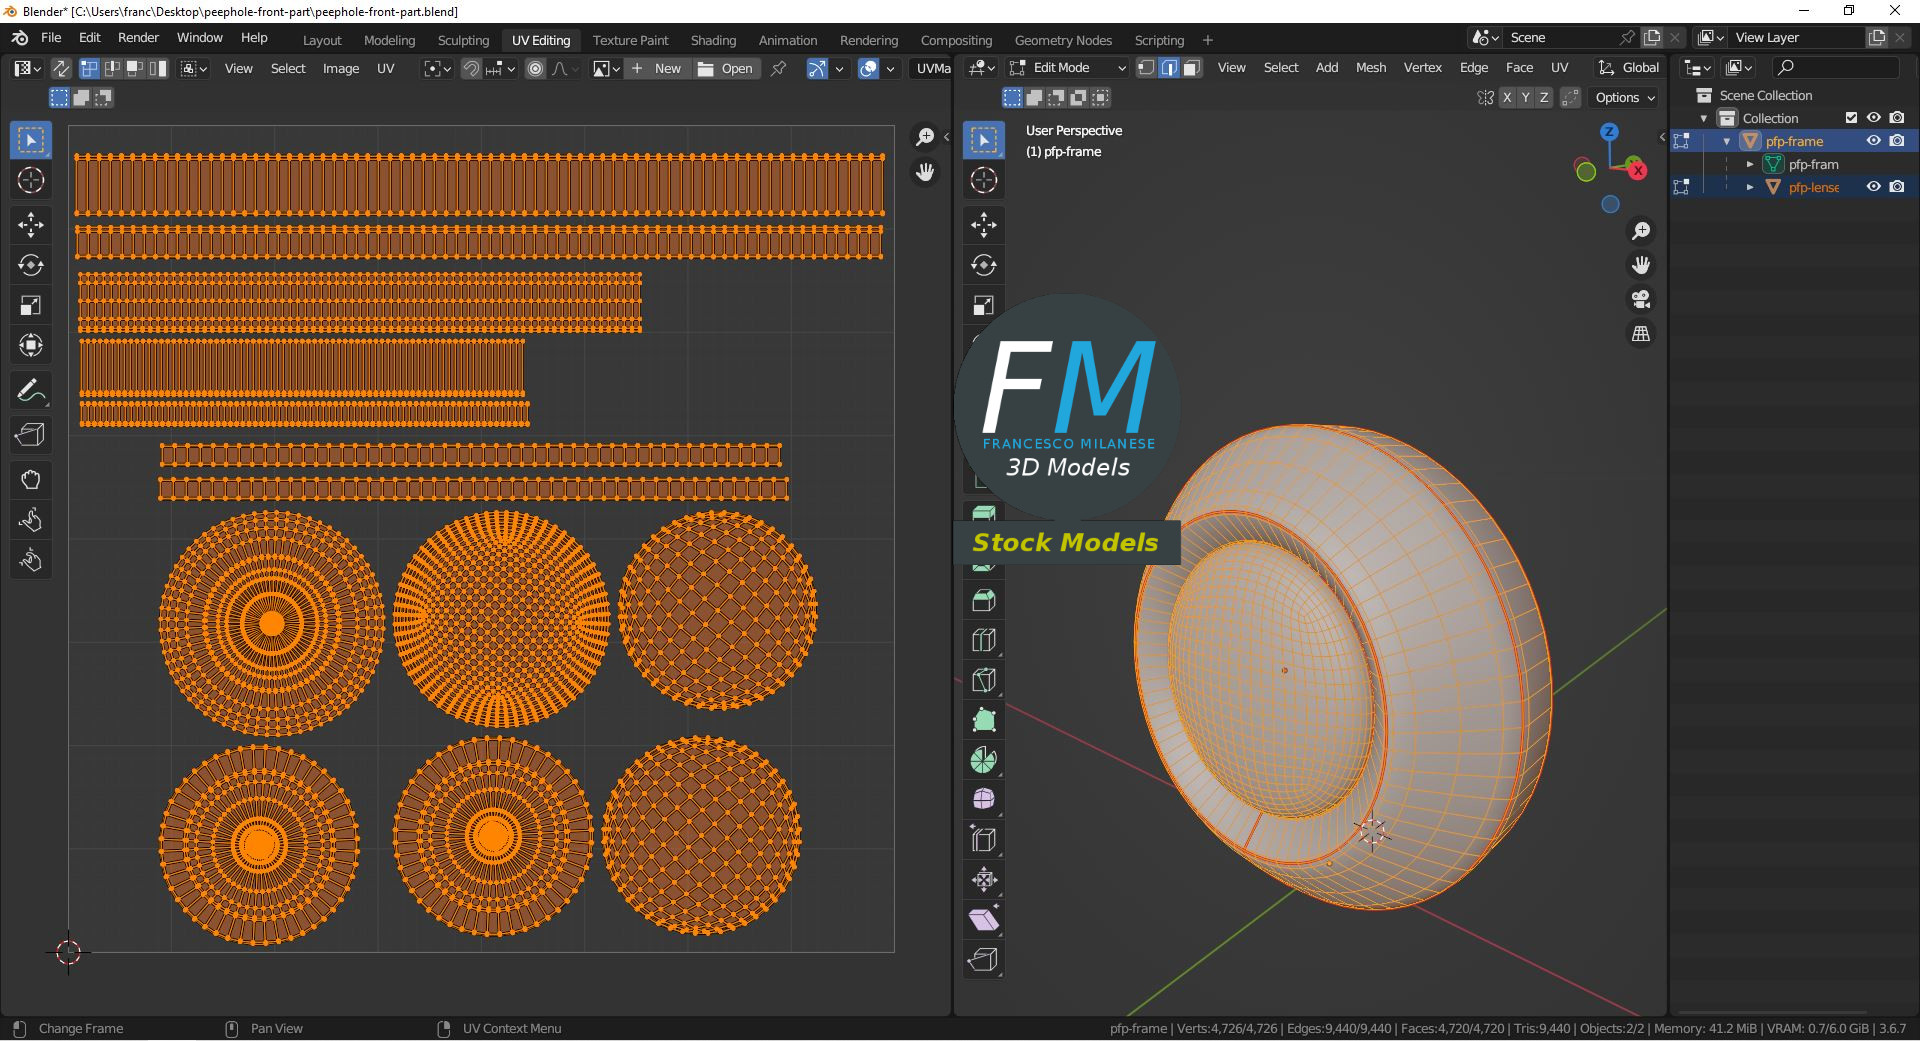Toggle camera view in 3D viewport
This screenshot has height=1041, width=1920.
point(1641,299)
